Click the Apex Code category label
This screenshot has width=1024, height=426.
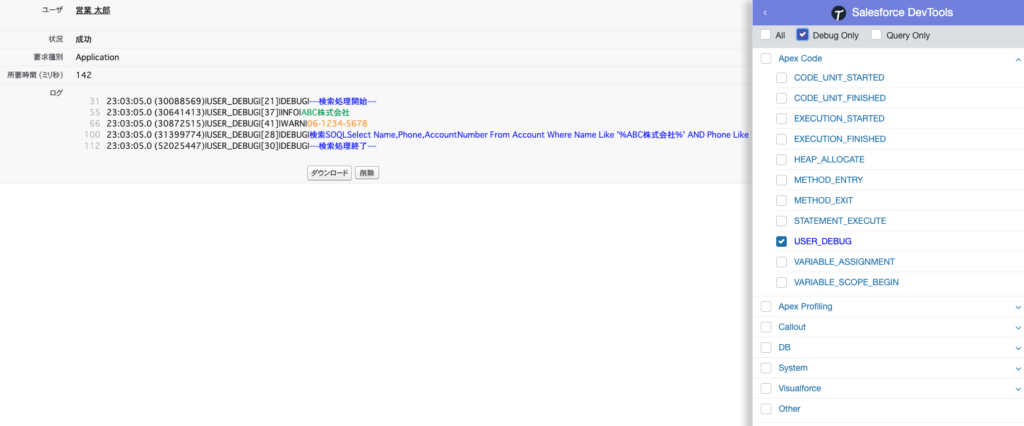pos(800,58)
